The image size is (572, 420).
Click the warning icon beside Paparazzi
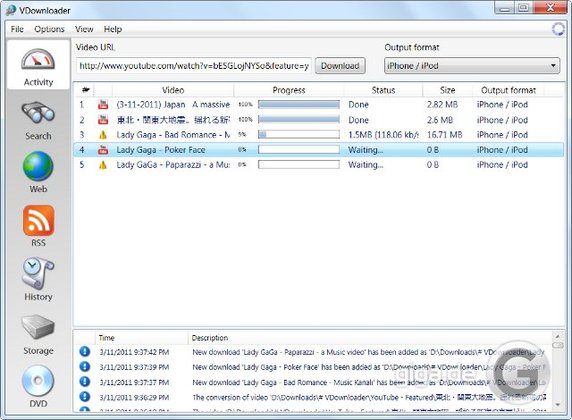pyautogui.click(x=103, y=165)
